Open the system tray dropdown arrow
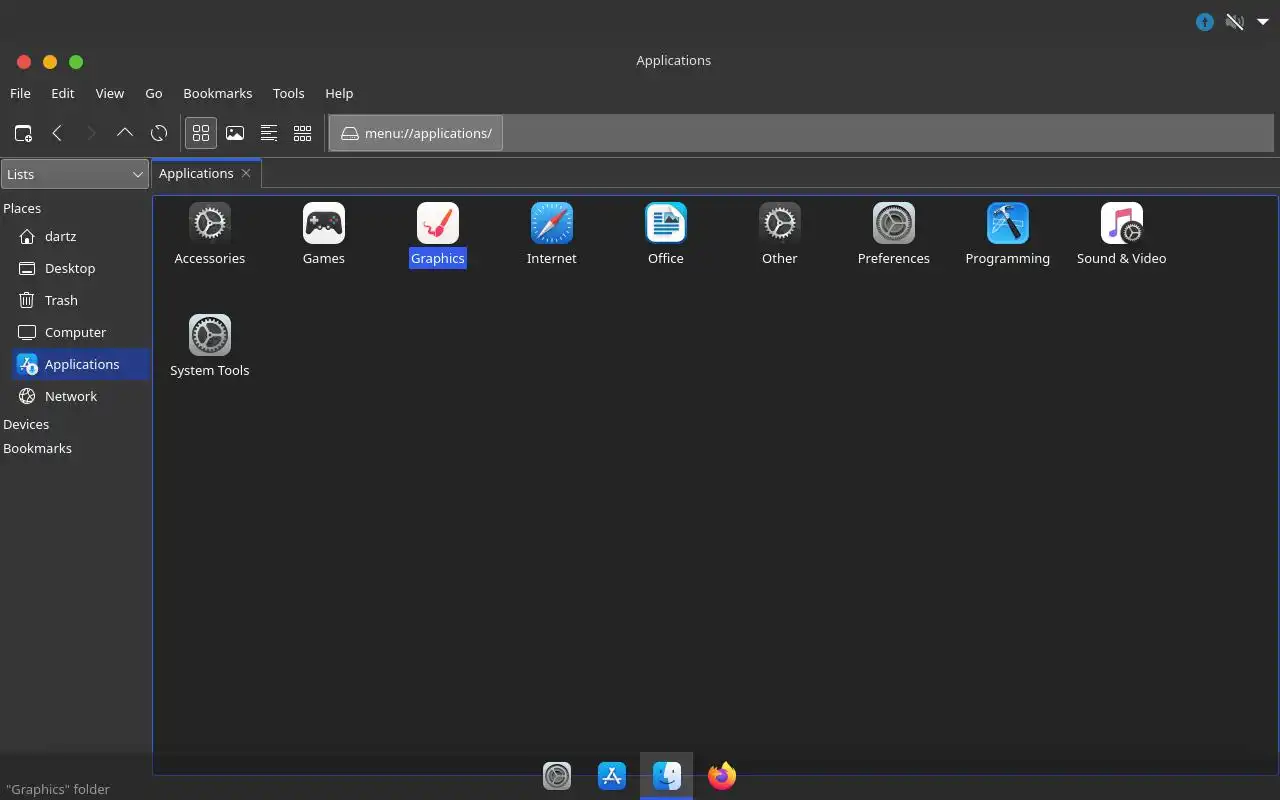 pos(1263,22)
